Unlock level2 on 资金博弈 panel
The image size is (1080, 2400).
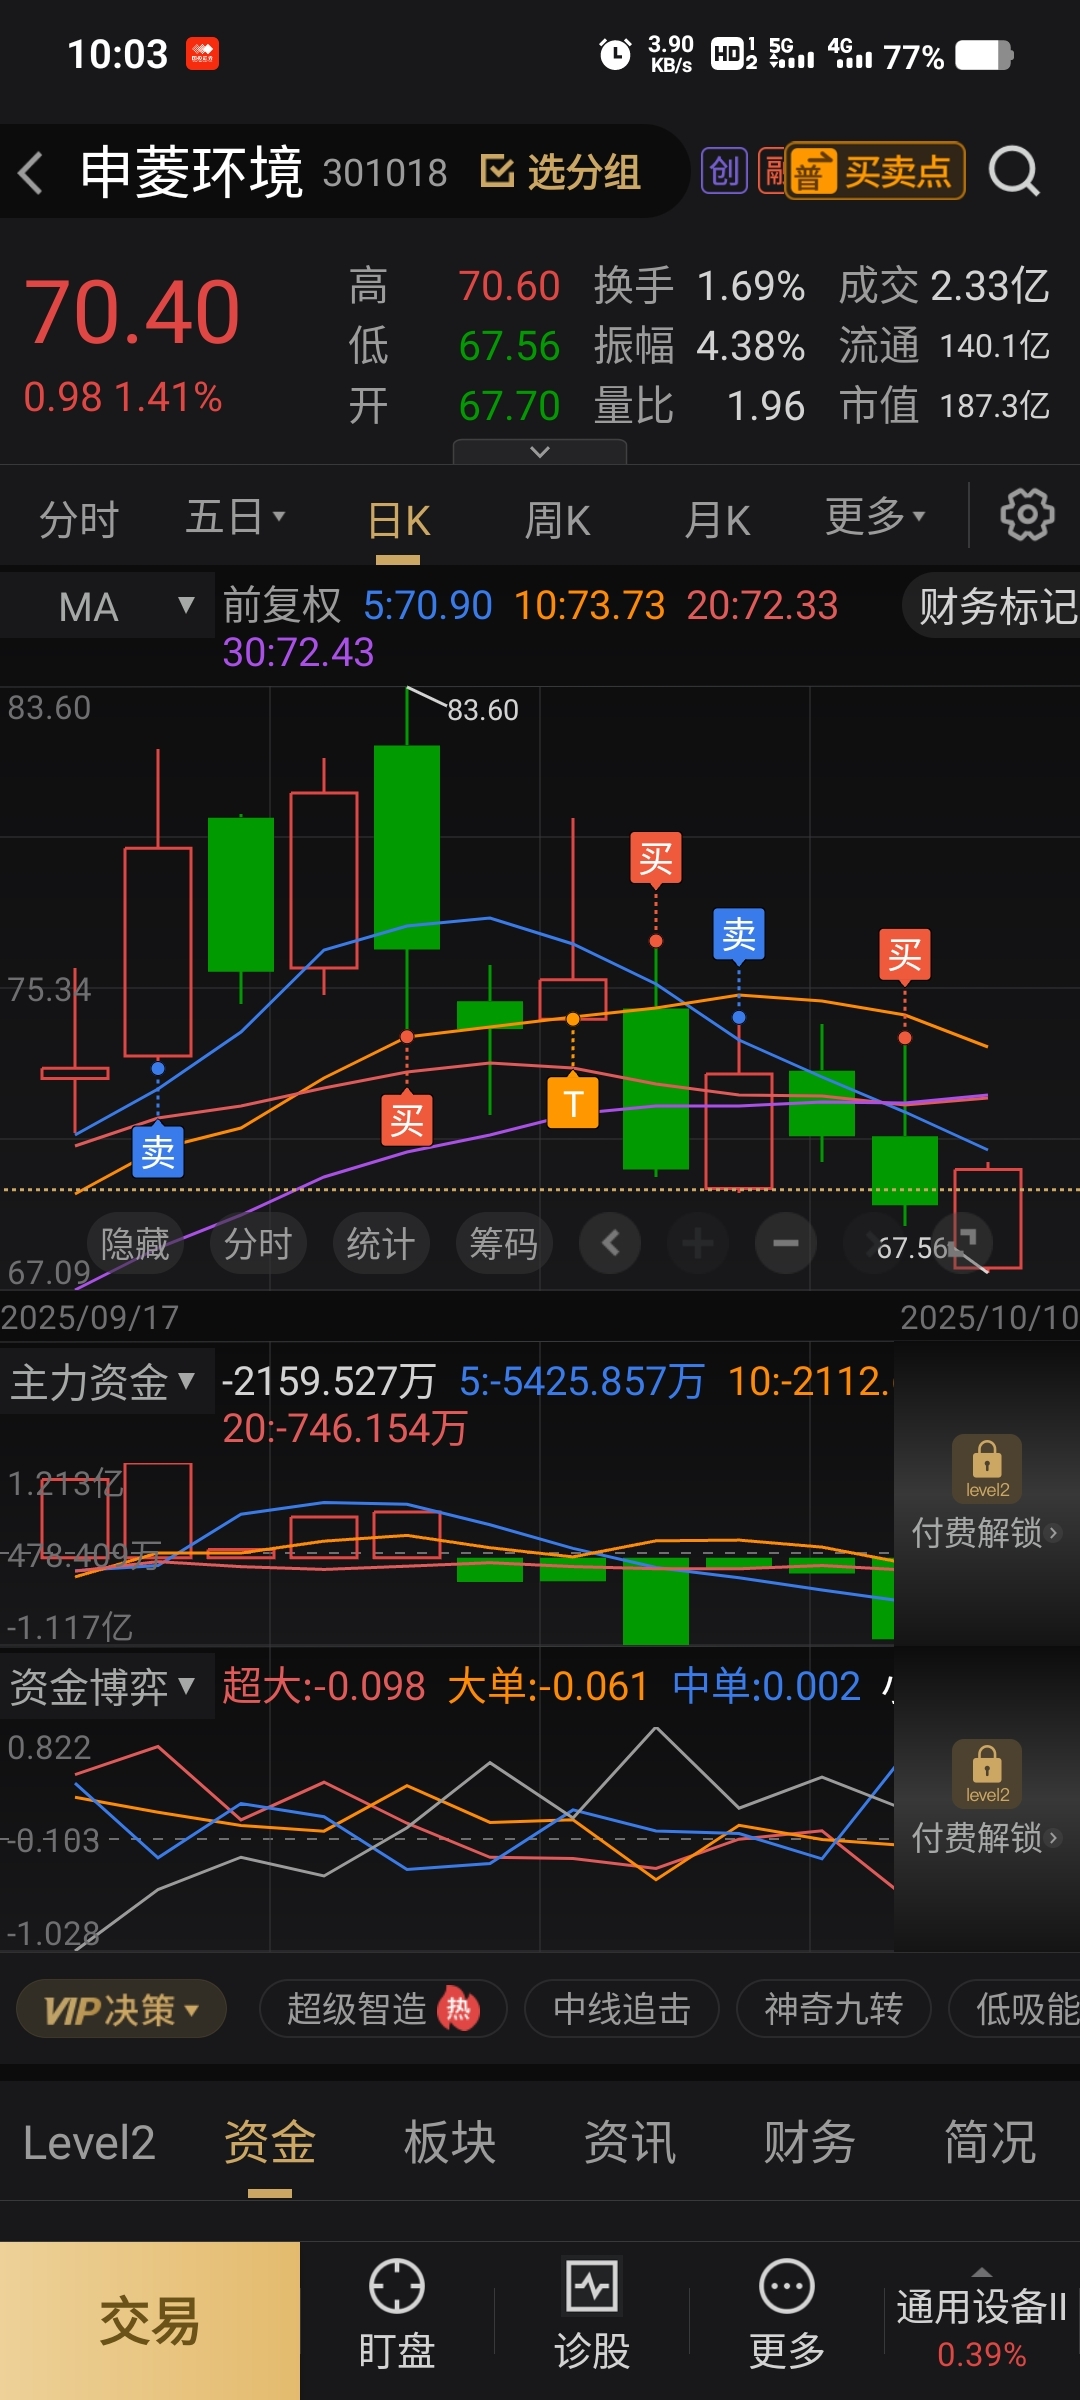click(x=987, y=1774)
